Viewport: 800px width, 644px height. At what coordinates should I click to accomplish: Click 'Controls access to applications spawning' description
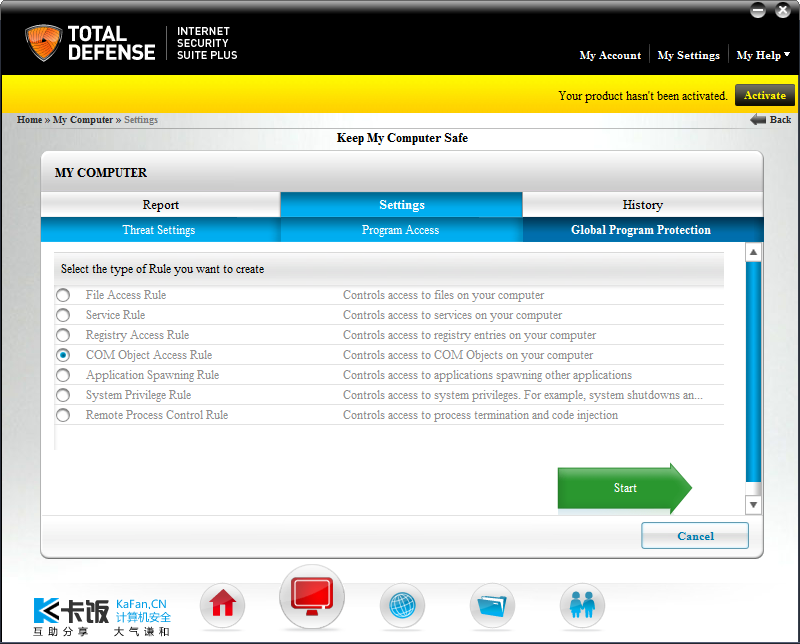(x=487, y=375)
